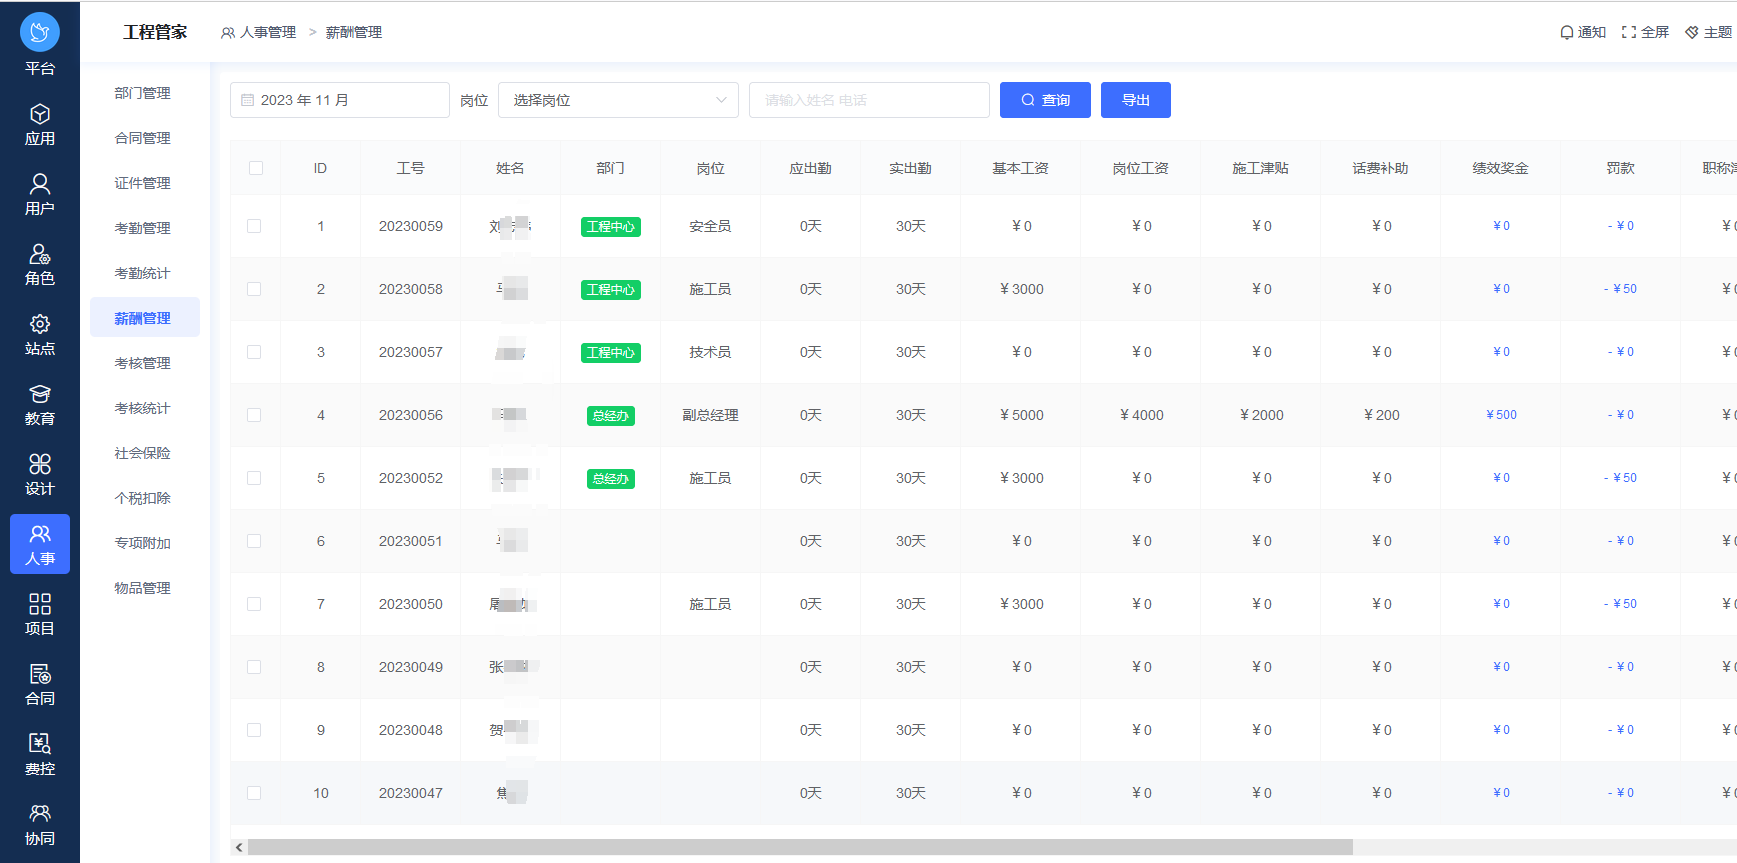This screenshot has height=863, width=1737.
Task: Expand the 选择岗位 position dropdown
Action: (618, 100)
